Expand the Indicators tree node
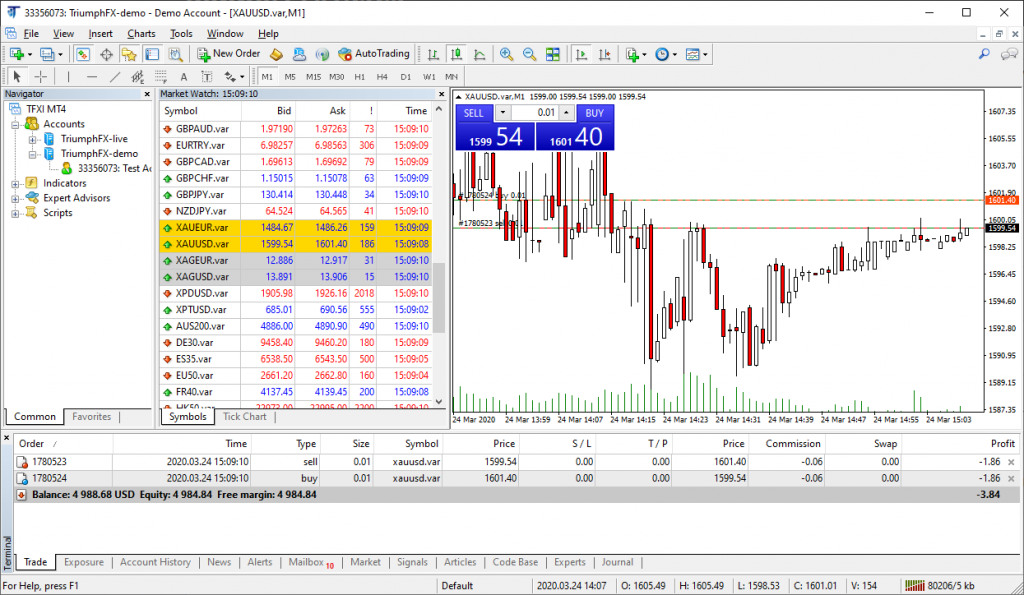Viewport: 1024px width, 595px height. pos(15,184)
